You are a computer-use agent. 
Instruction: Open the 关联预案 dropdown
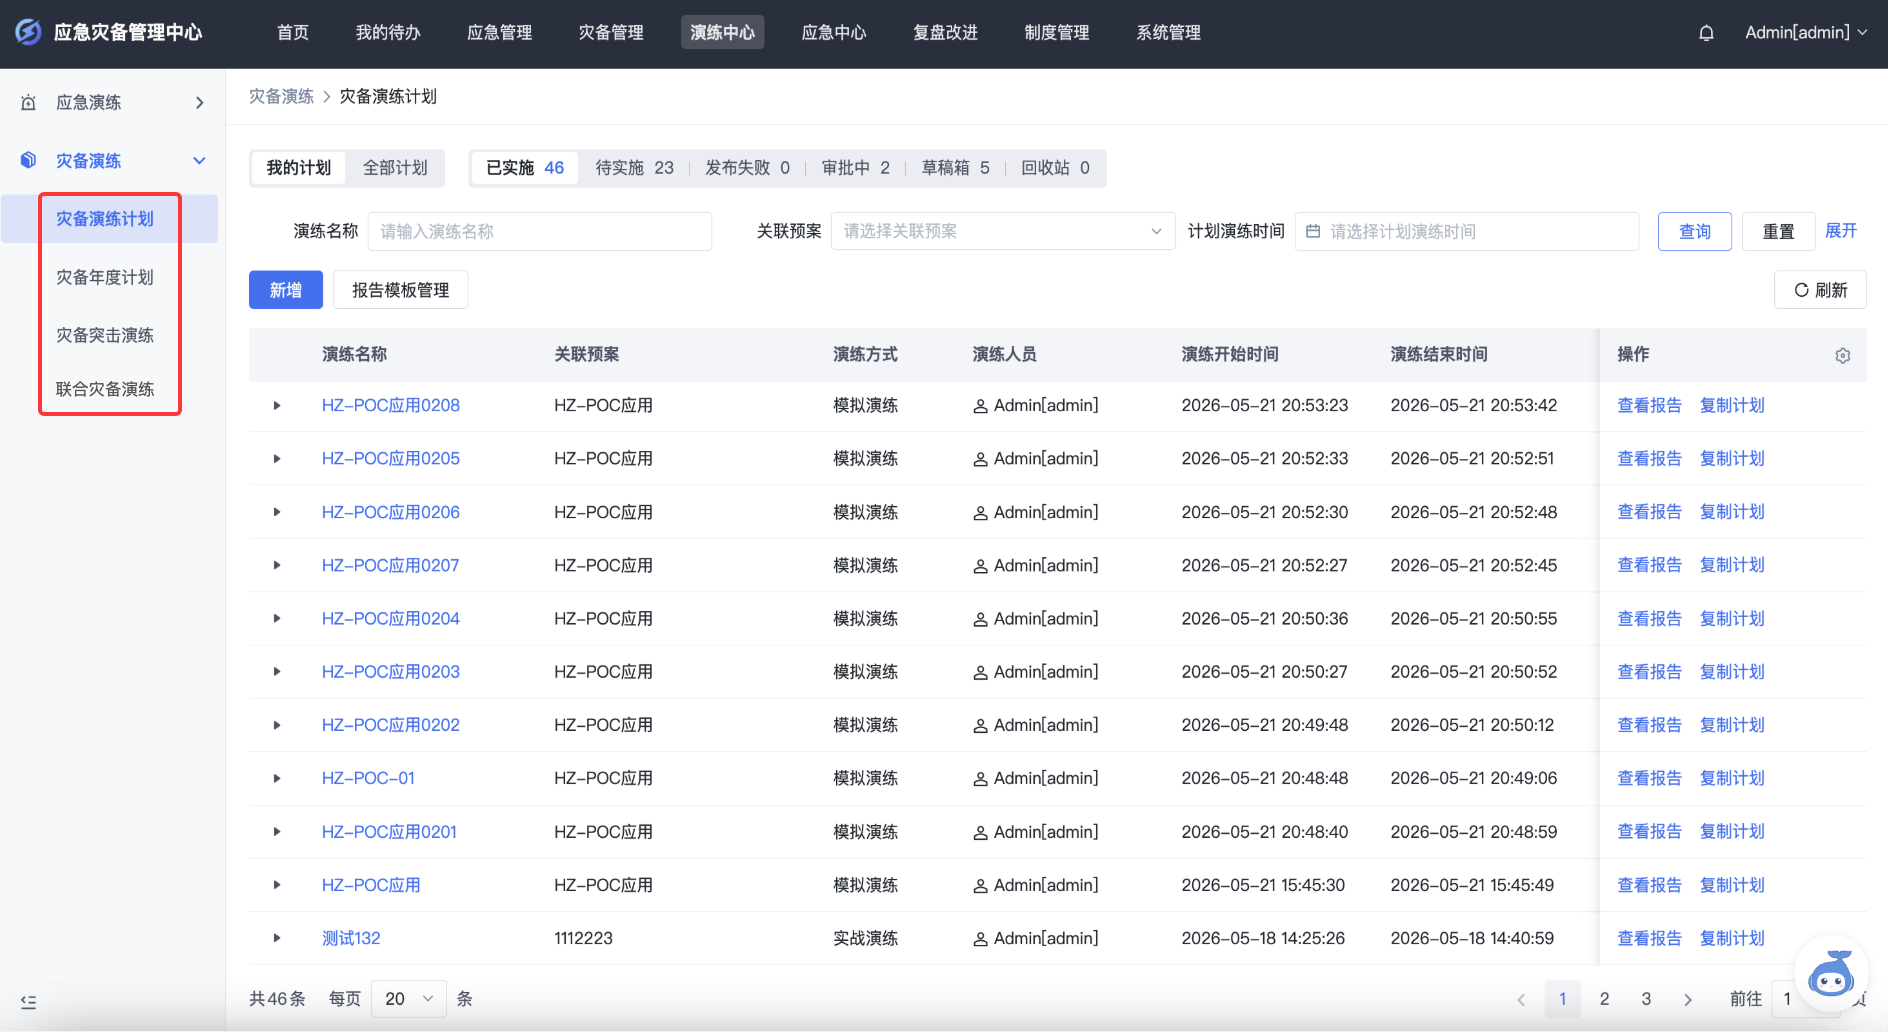1003,231
